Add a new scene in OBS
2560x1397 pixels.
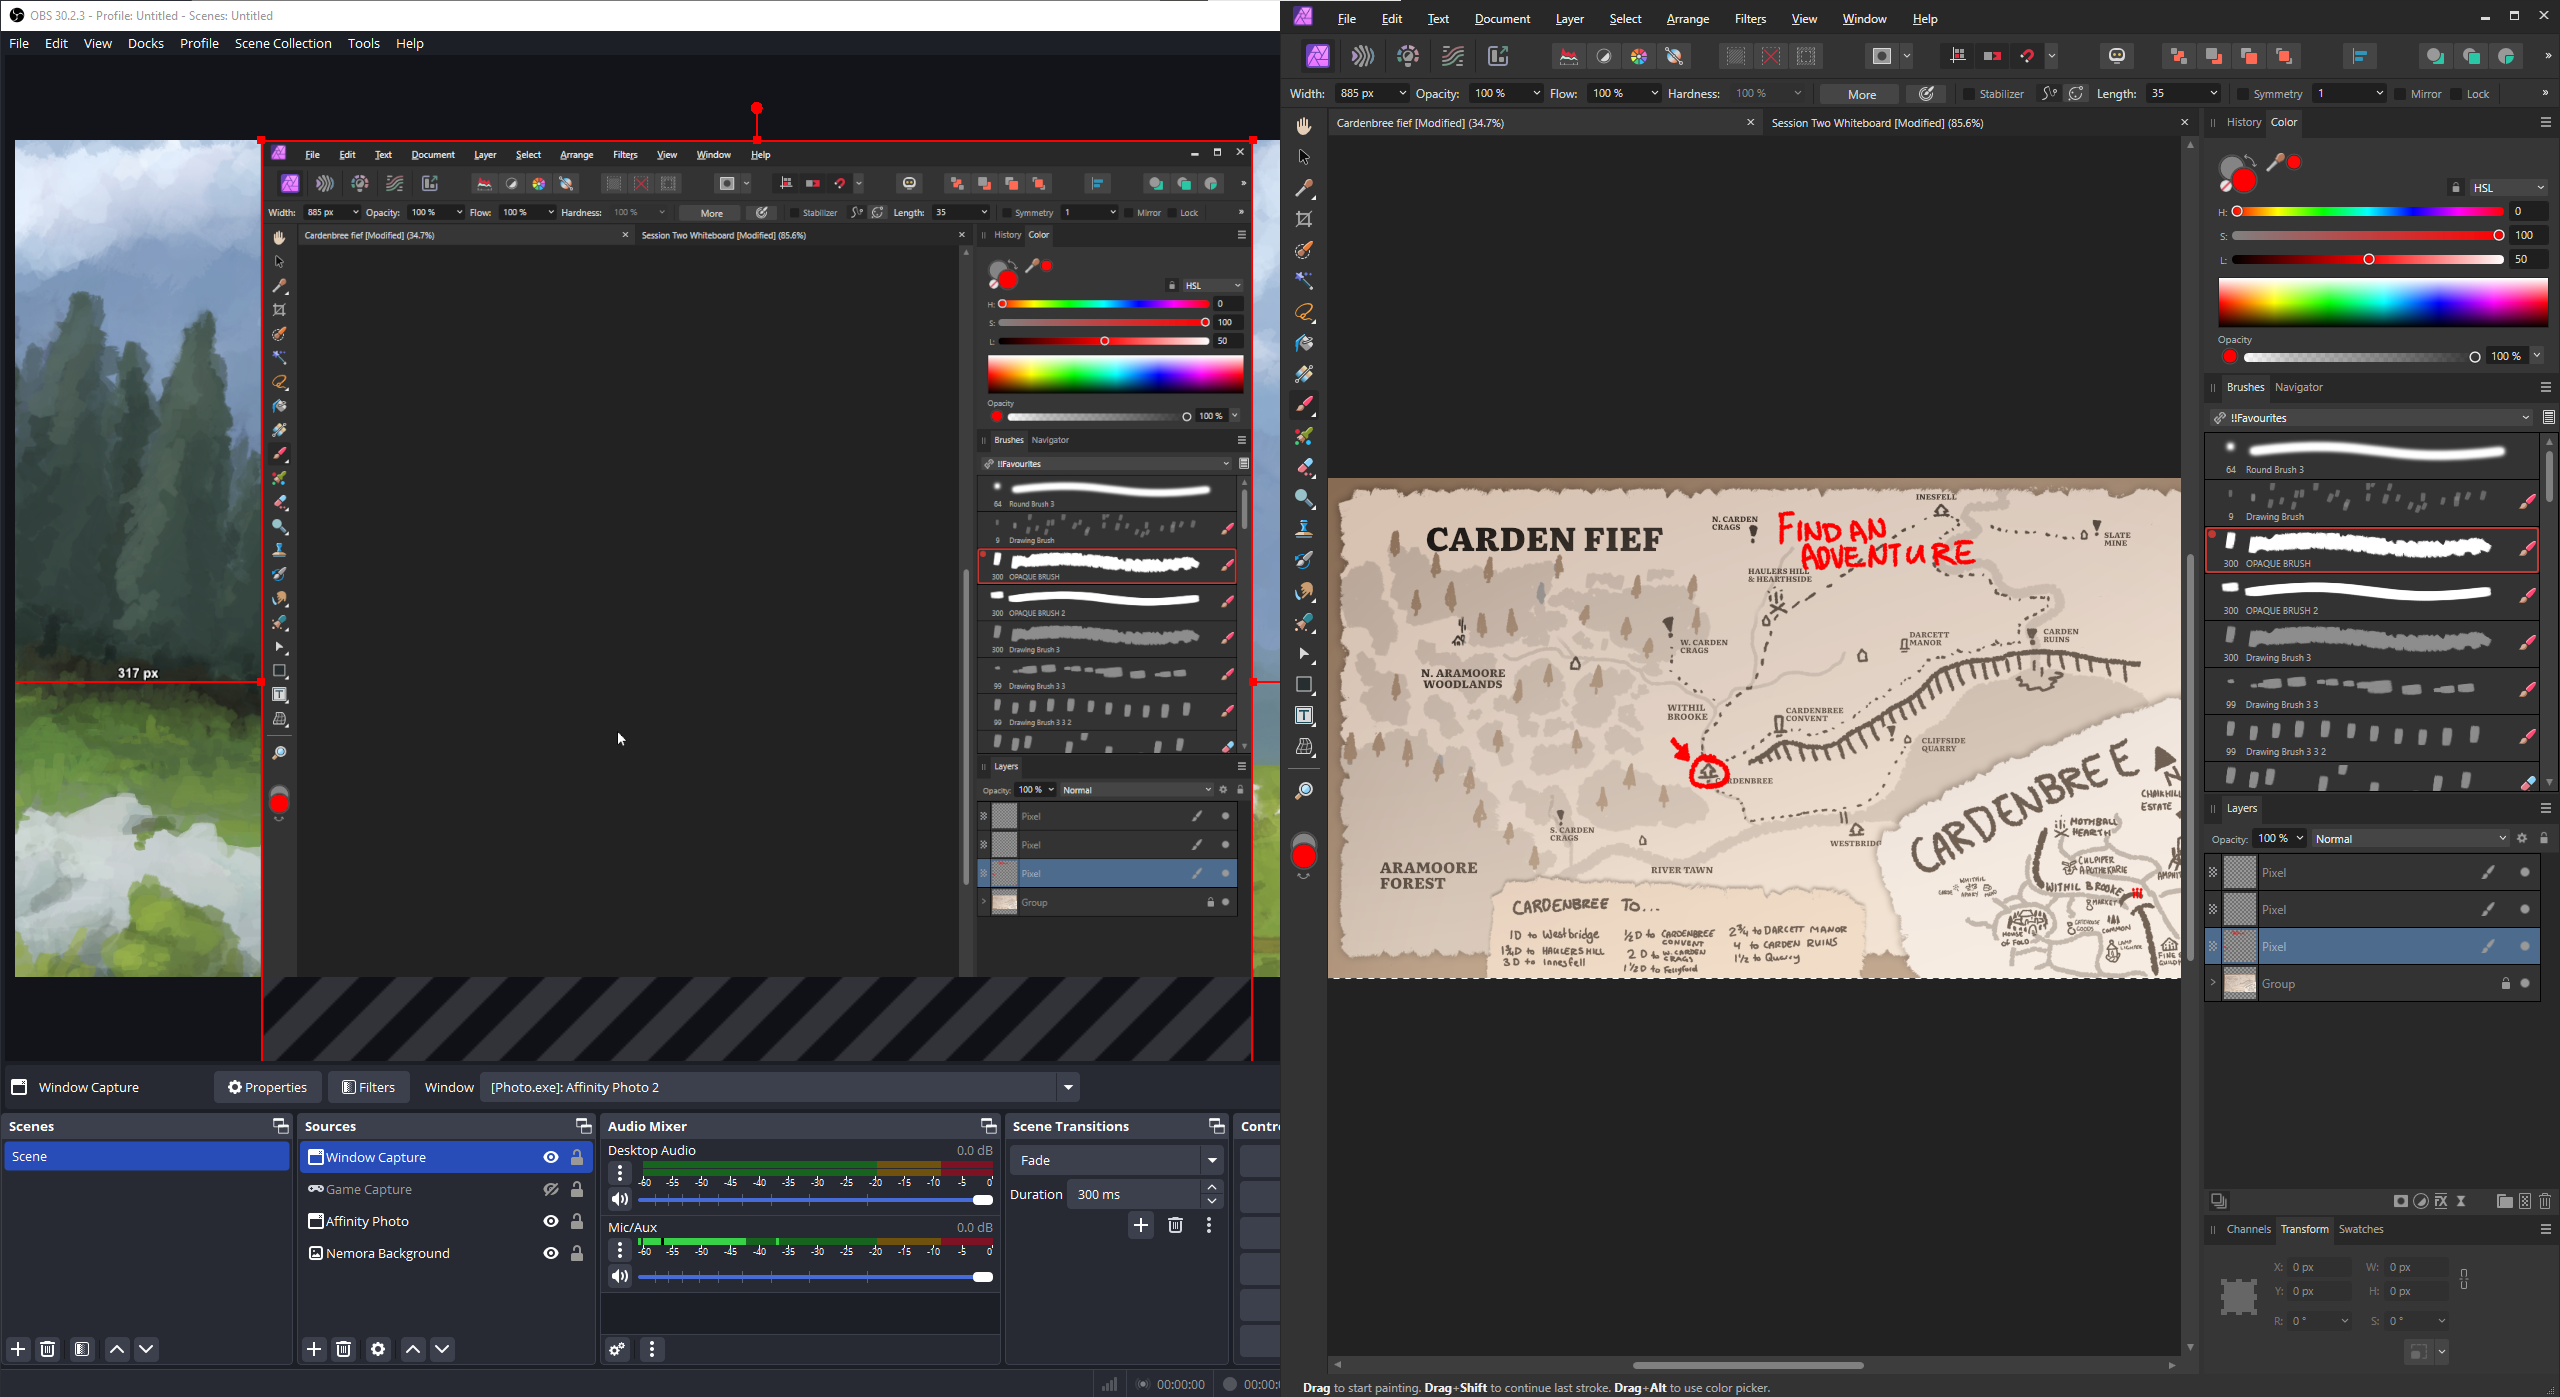tap(18, 1349)
